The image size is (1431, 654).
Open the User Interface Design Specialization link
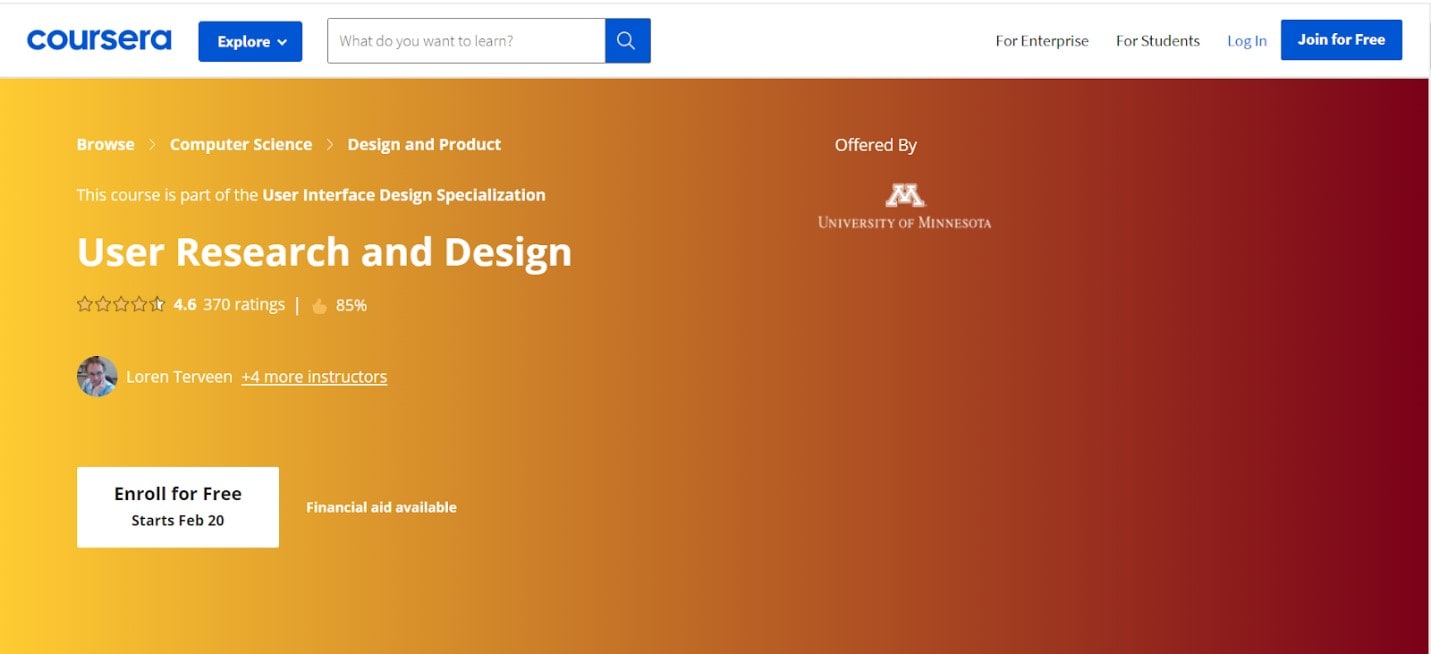tap(404, 195)
